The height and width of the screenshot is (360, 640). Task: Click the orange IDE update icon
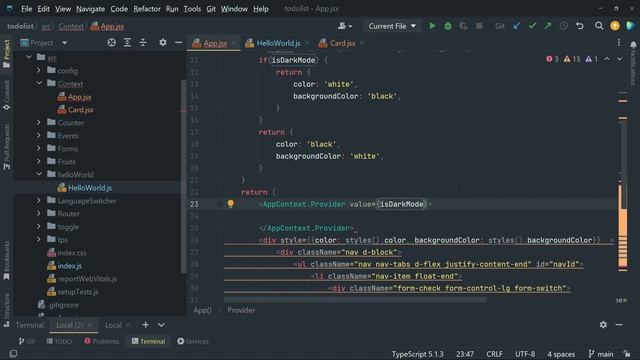(615, 26)
